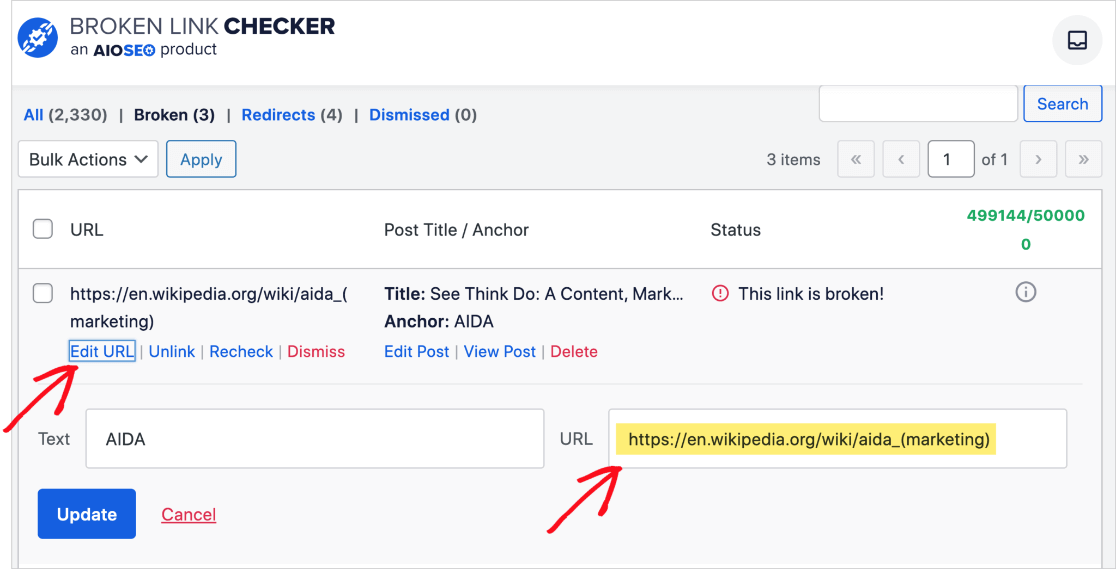Check the select-all checkbox in header
1116x569 pixels.
click(x=43, y=229)
